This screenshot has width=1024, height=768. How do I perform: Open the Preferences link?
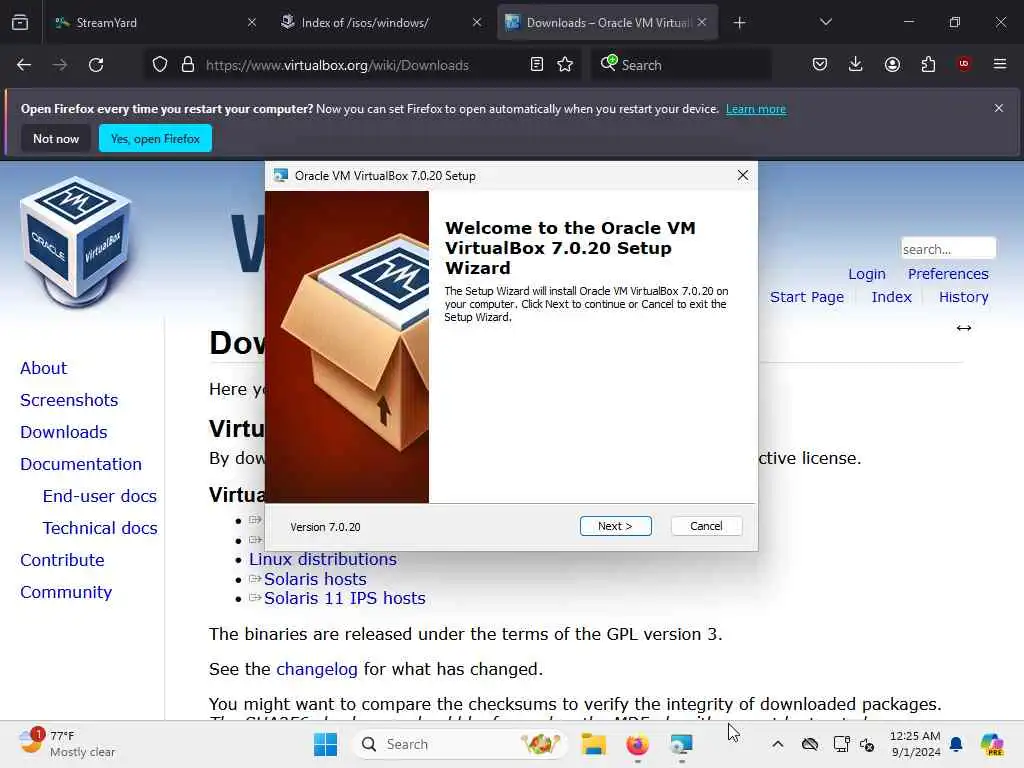coord(948,274)
